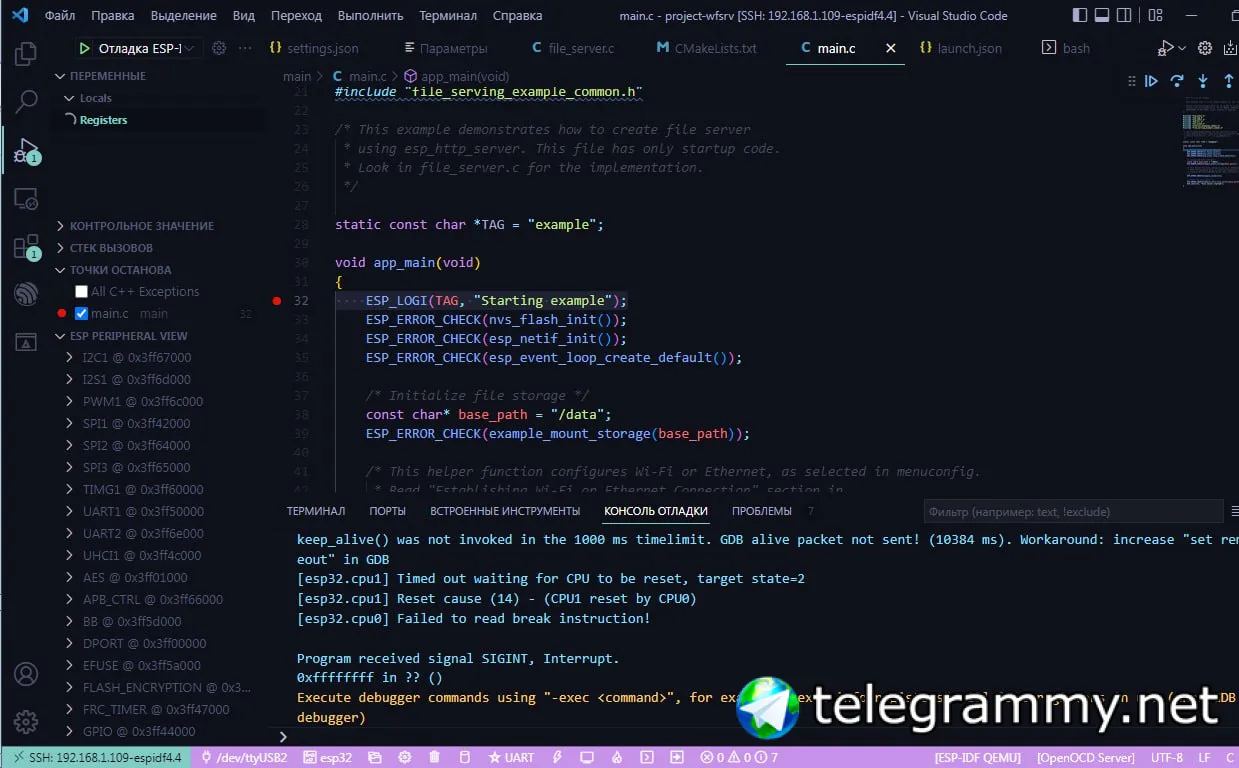Remove the red breakpoint dot at line 32
1239x768 pixels.
coord(277,300)
